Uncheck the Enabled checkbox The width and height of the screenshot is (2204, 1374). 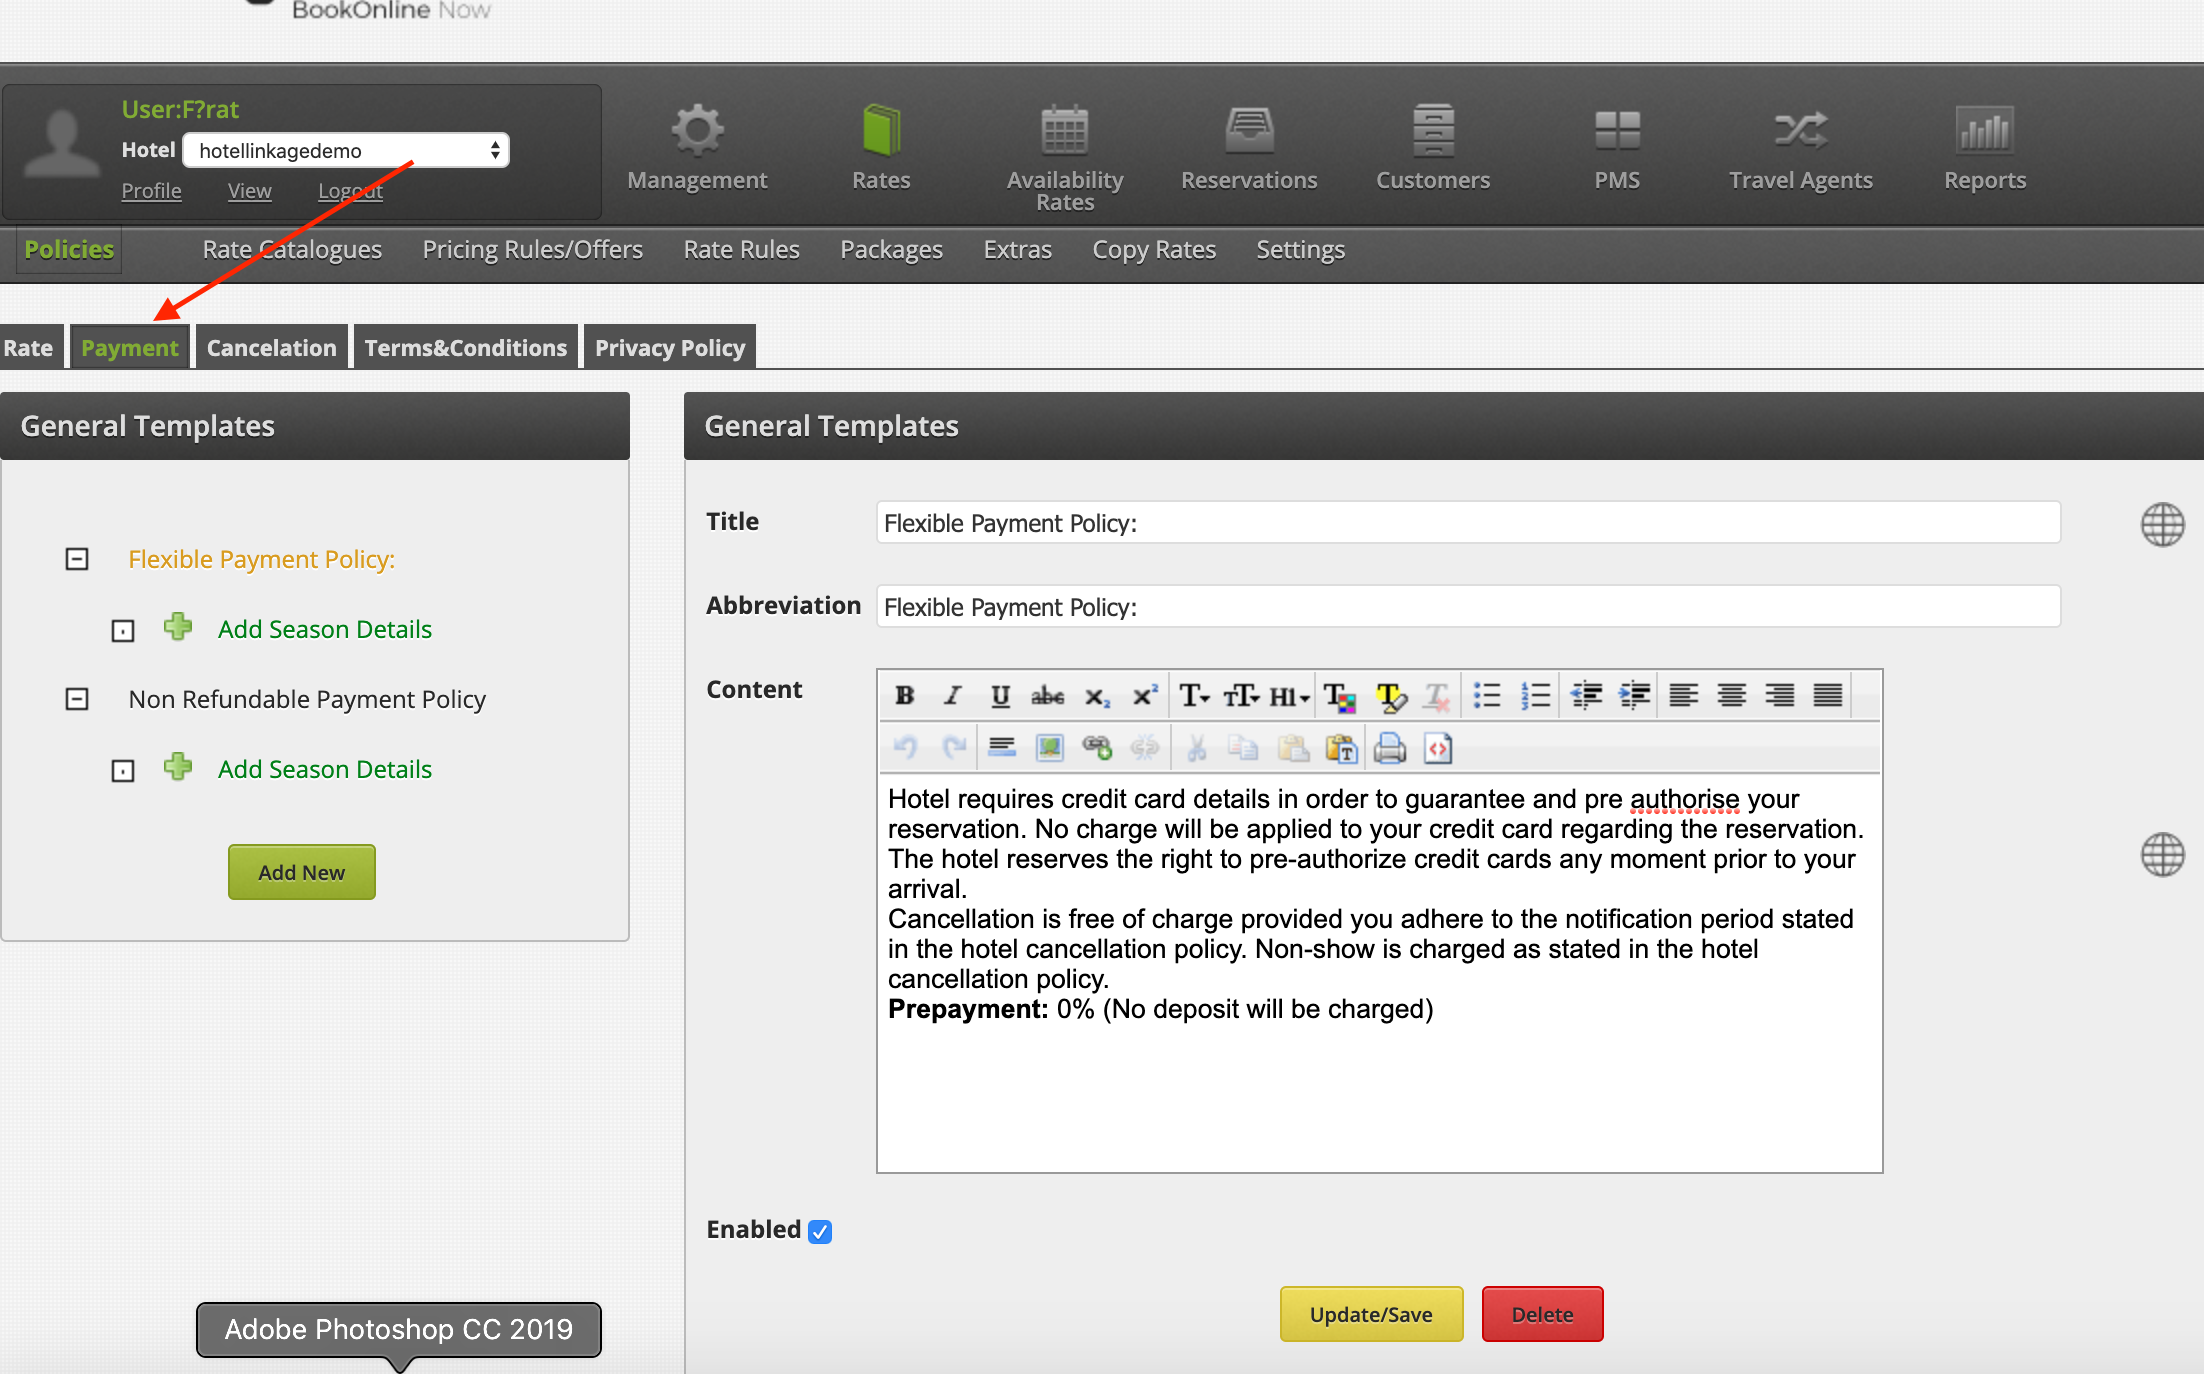[820, 1231]
